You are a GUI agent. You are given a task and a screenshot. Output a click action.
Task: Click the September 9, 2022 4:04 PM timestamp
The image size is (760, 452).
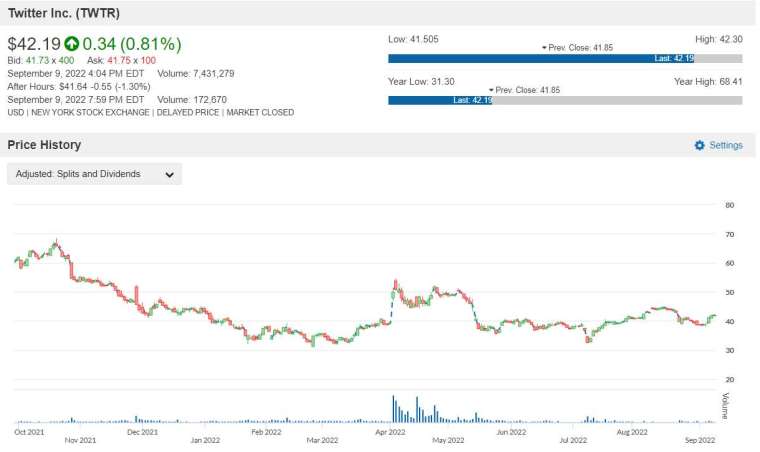(x=76, y=74)
